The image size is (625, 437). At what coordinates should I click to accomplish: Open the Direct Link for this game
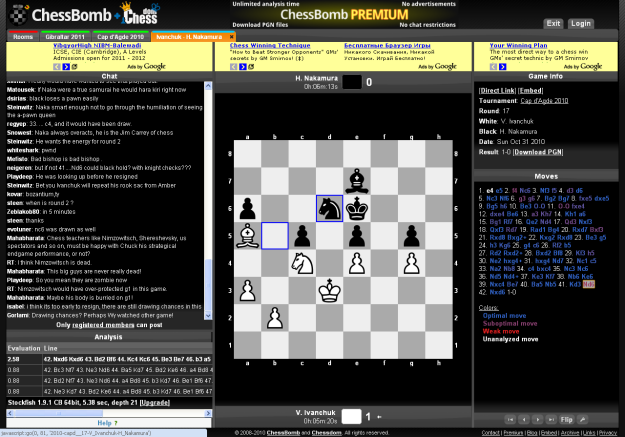(x=497, y=90)
